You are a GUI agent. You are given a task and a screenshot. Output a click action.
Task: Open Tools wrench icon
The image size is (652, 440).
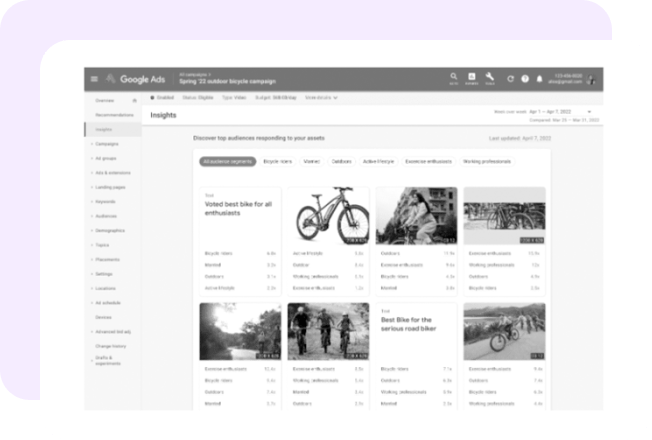pyautogui.click(x=490, y=78)
